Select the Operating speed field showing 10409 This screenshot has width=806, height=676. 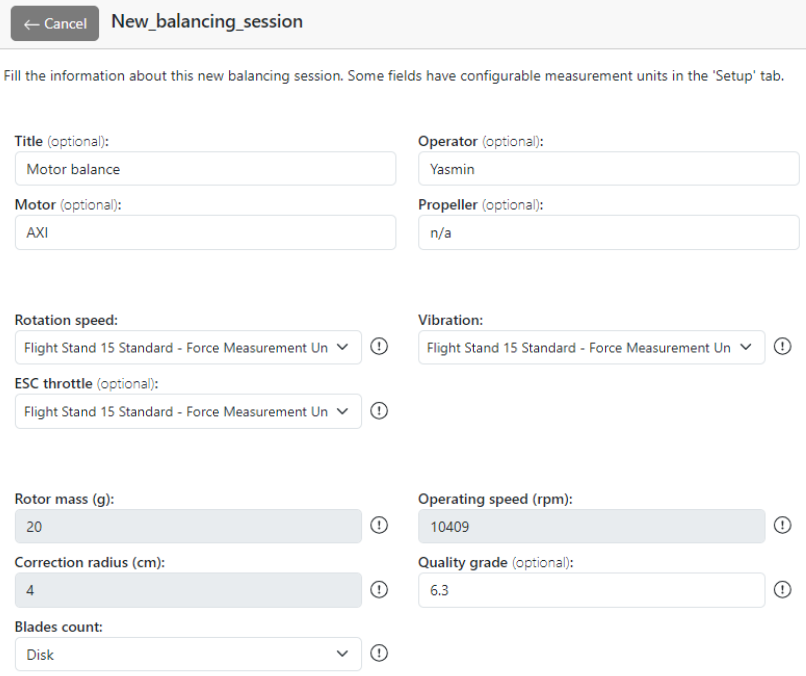[x=591, y=526]
